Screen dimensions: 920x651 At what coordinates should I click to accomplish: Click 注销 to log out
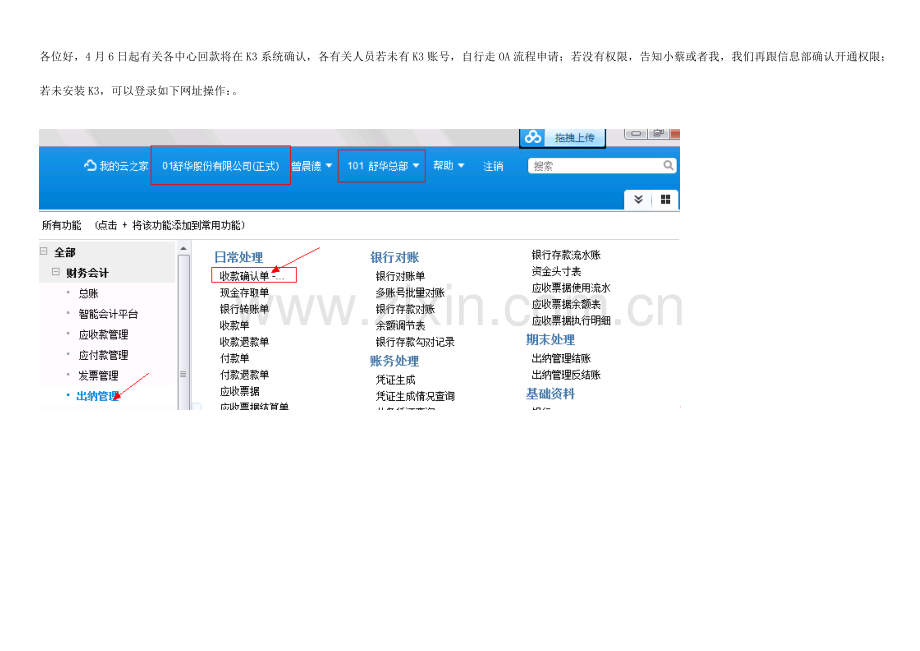coord(494,165)
